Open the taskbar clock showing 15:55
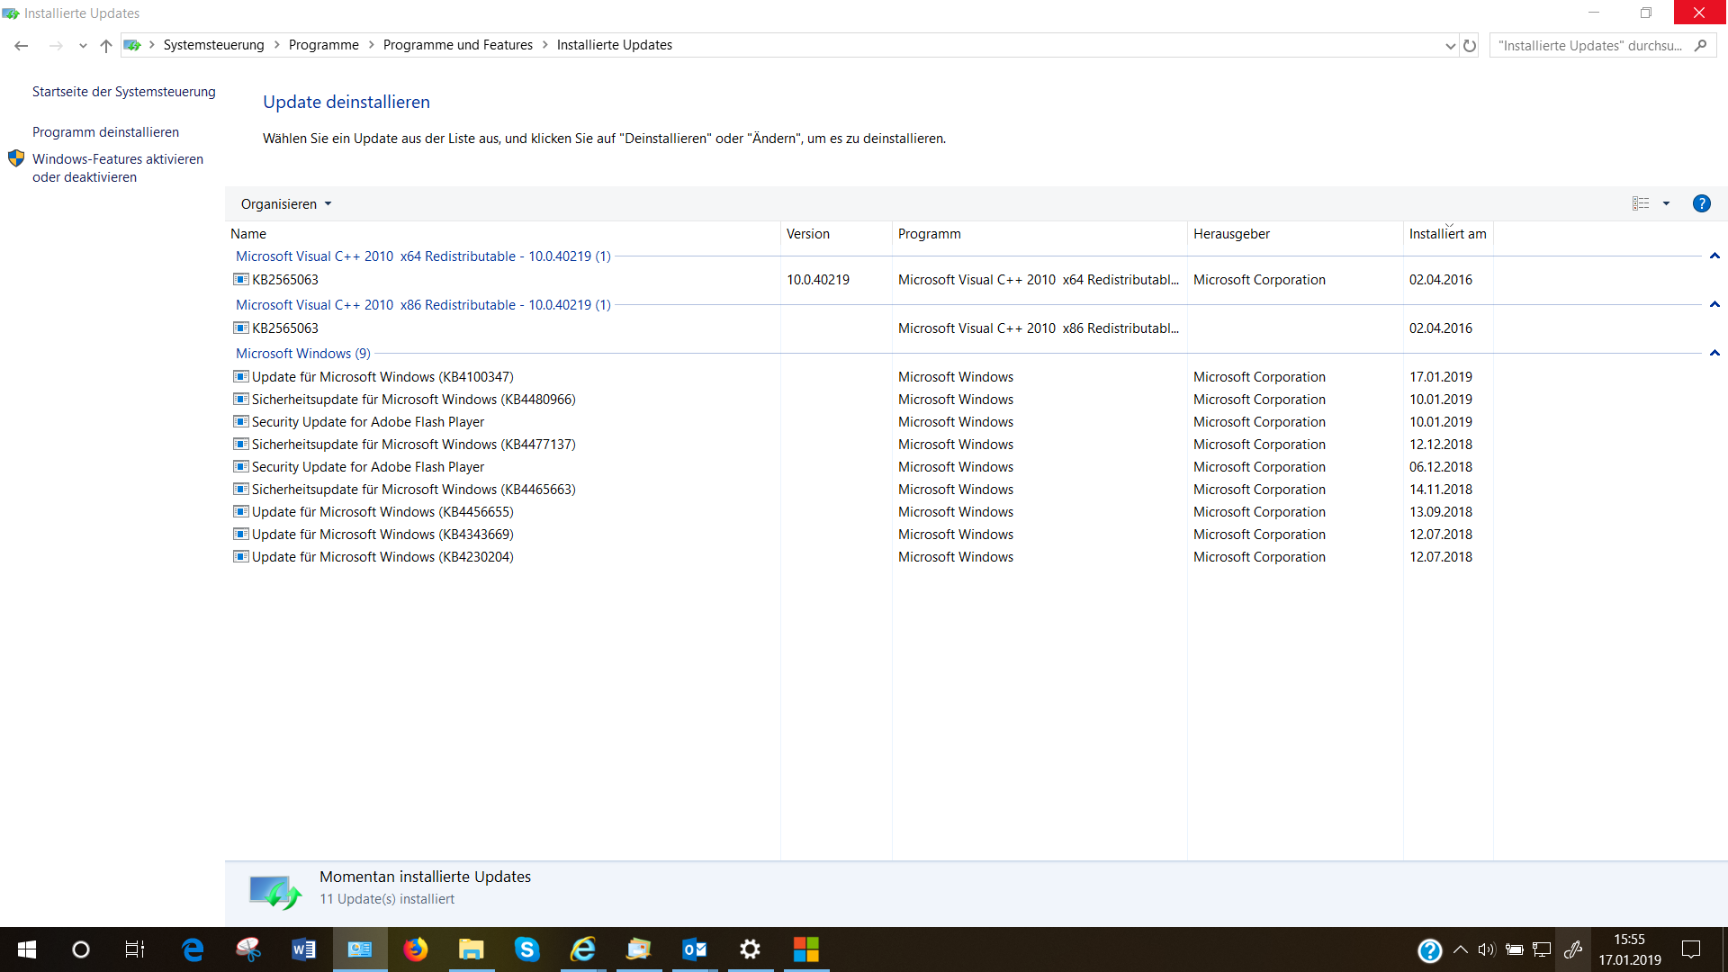This screenshot has height=972, width=1728. coord(1630,949)
